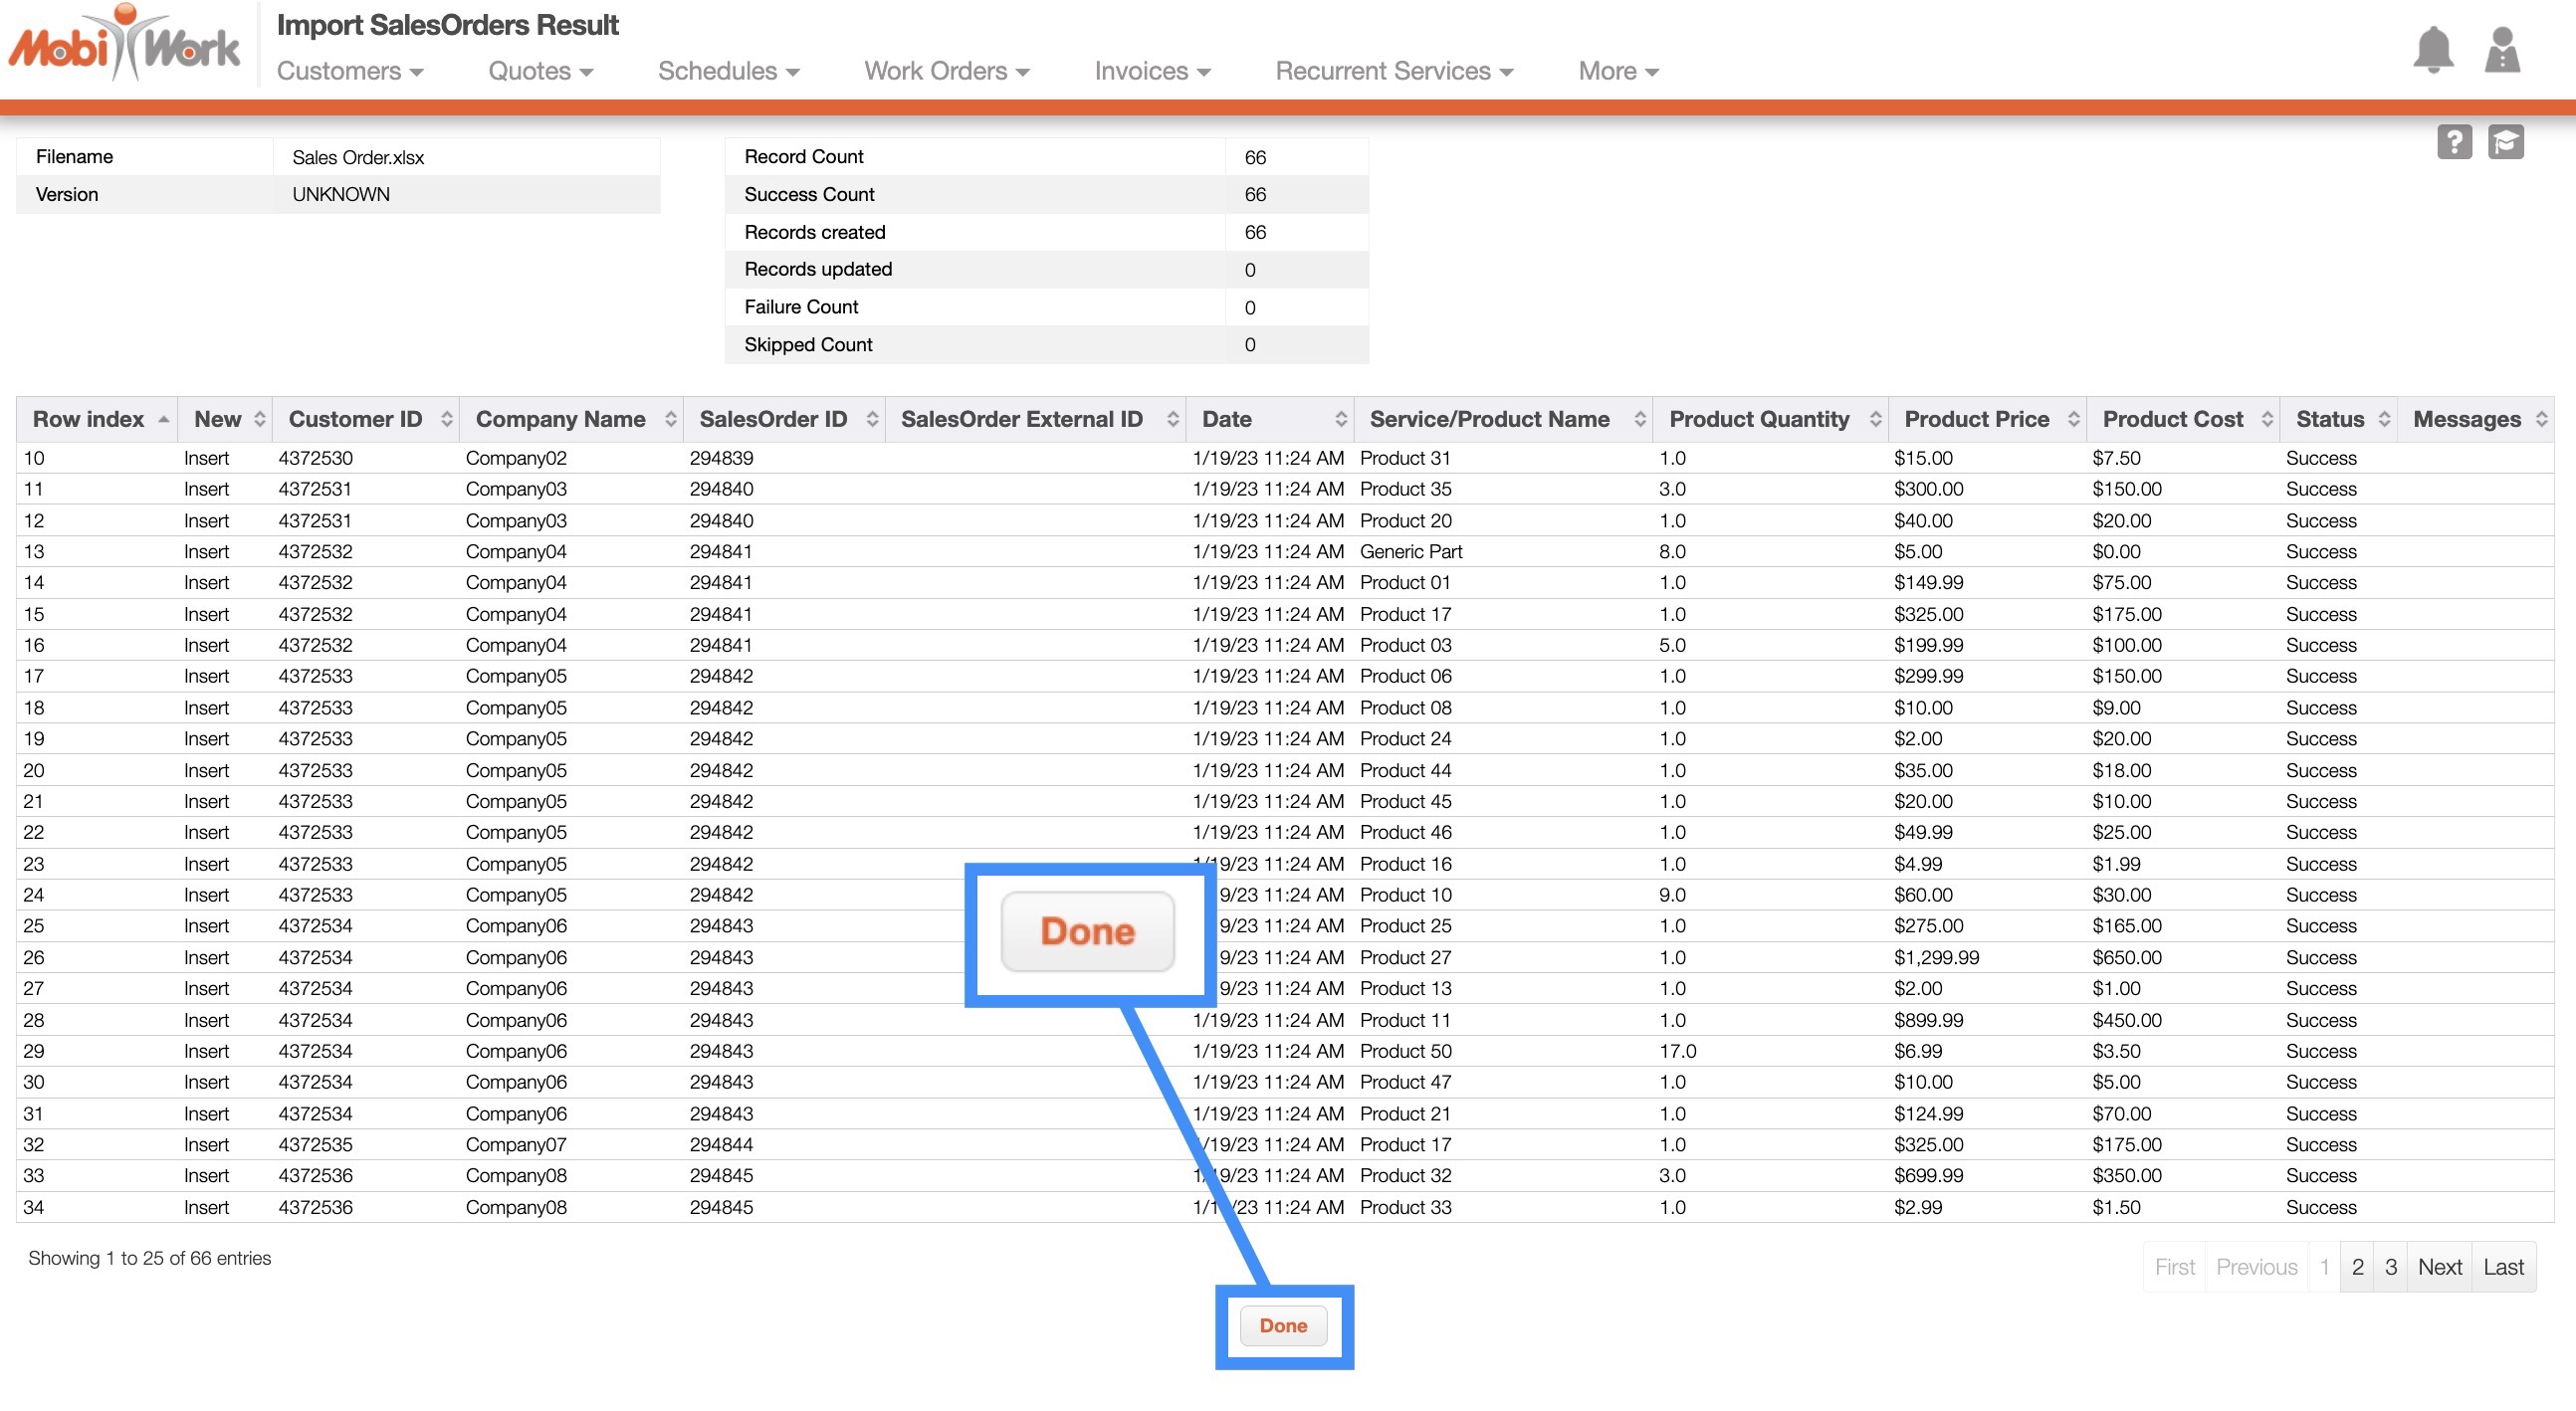Viewport: 2576px width, 1411px height.
Task: Open the user profile icon
Action: point(2501,50)
